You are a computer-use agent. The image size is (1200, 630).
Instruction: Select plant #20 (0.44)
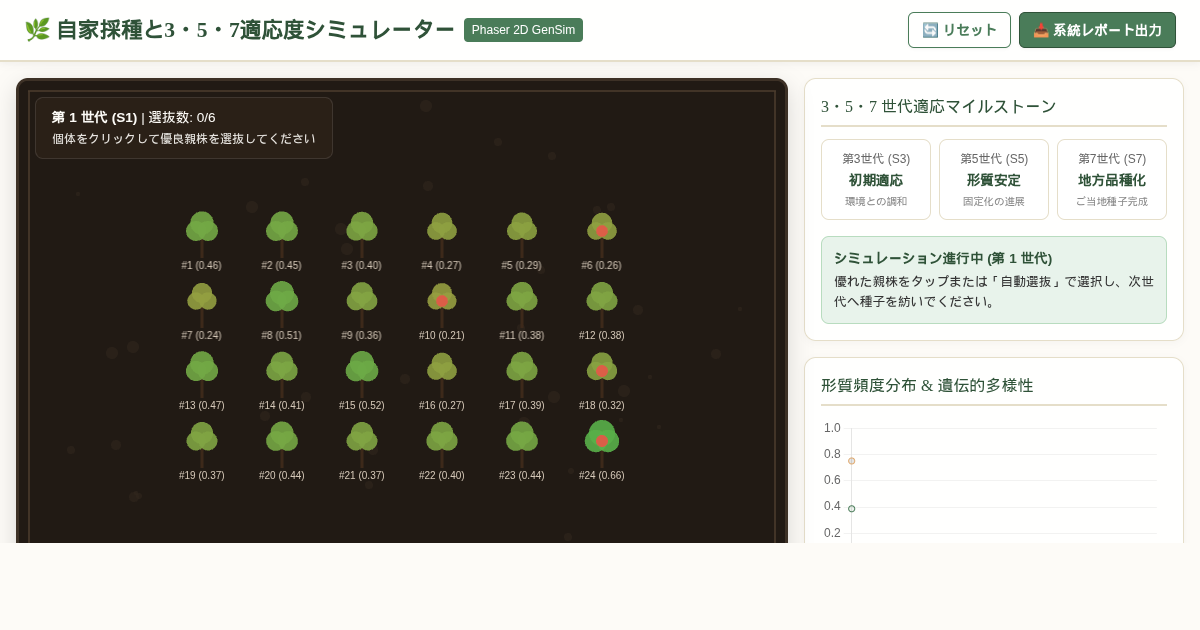(282, 446)
